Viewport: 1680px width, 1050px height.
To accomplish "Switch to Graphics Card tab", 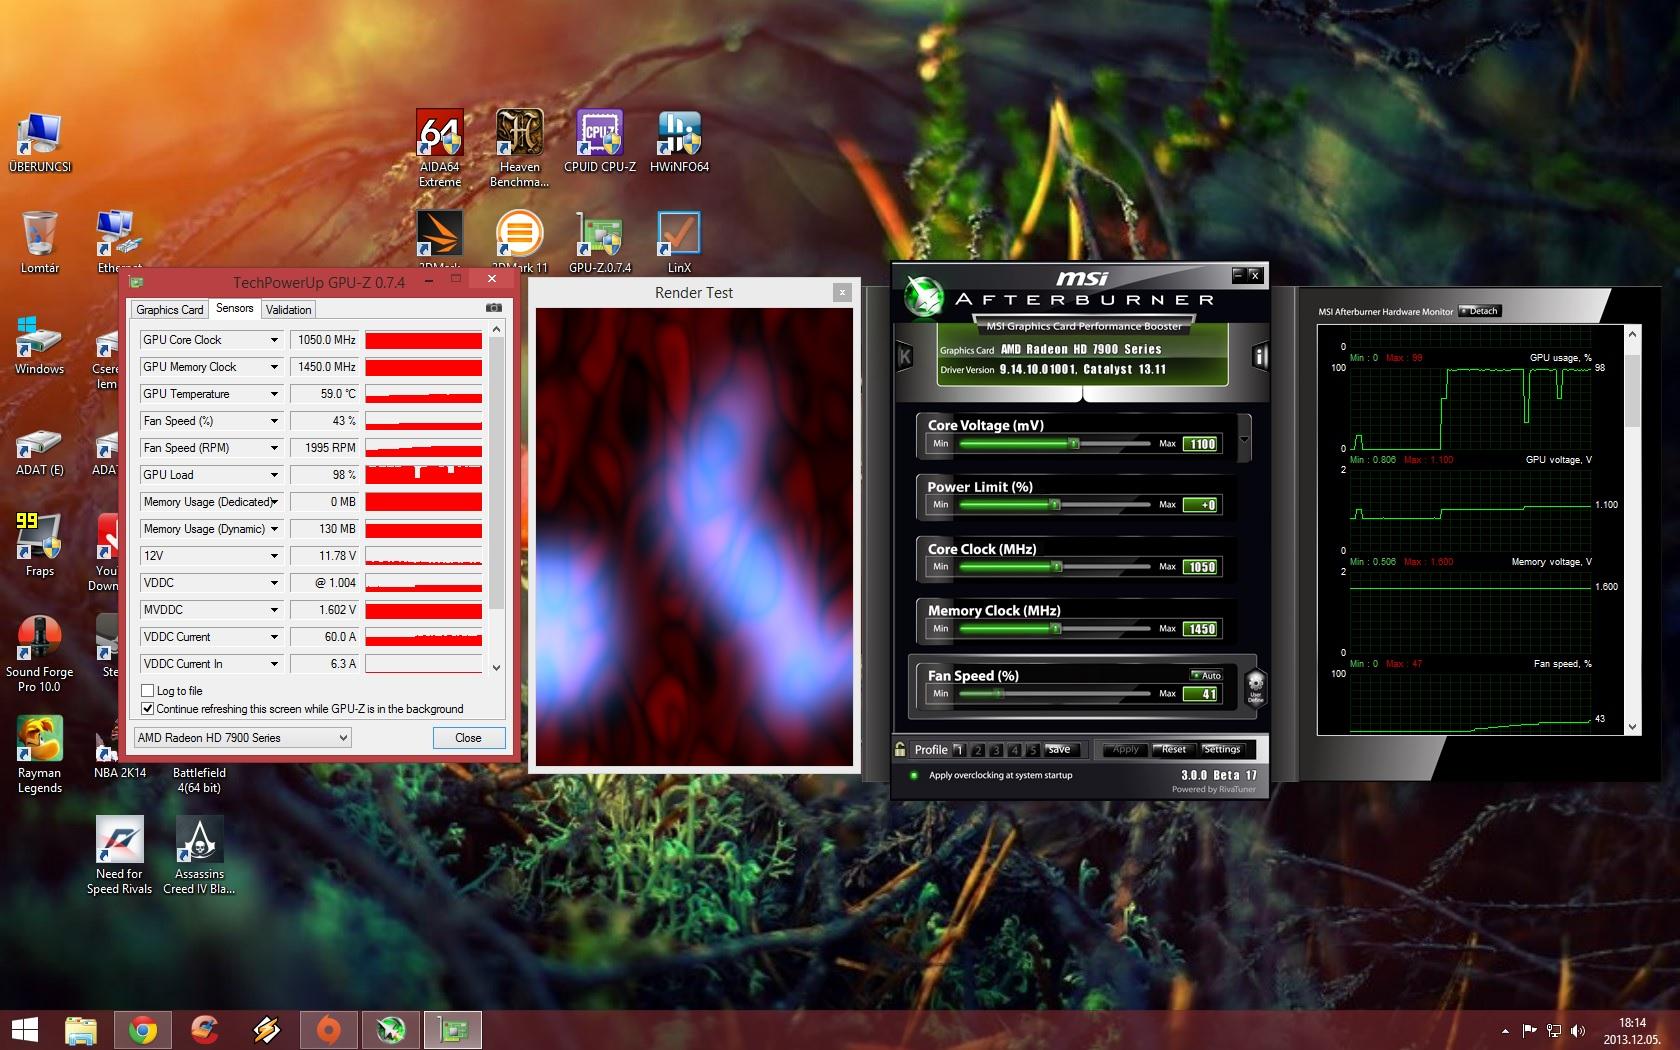I will click(170, 310).
